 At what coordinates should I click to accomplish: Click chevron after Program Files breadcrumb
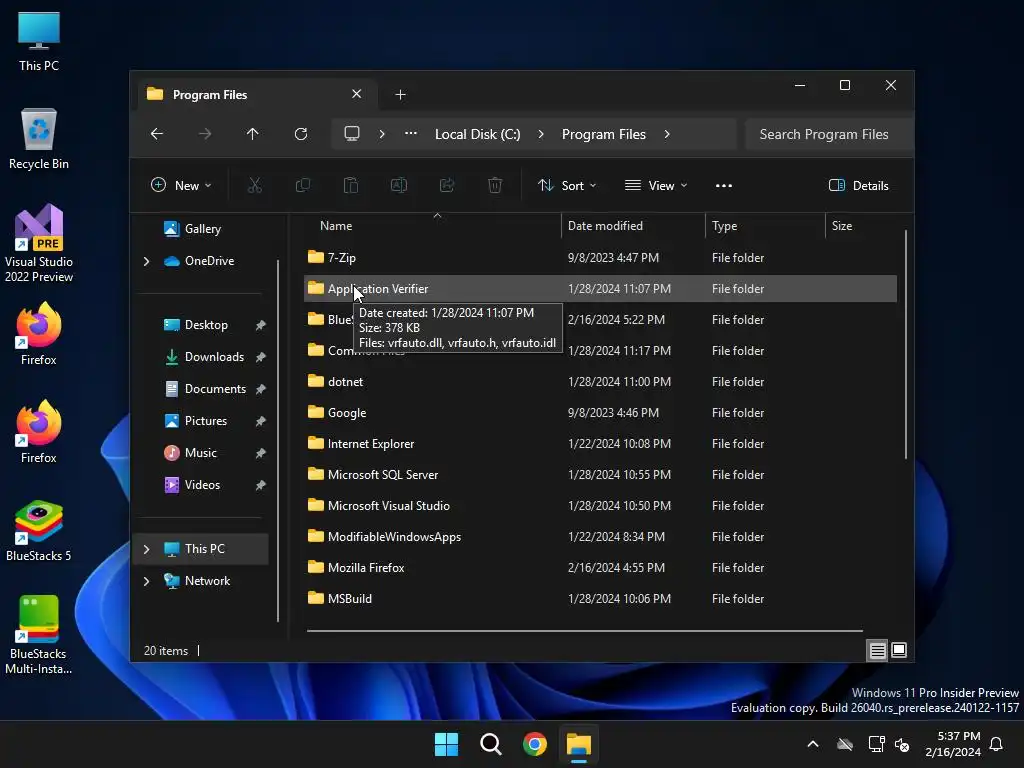pyautogui.click(x=667, y=134)
